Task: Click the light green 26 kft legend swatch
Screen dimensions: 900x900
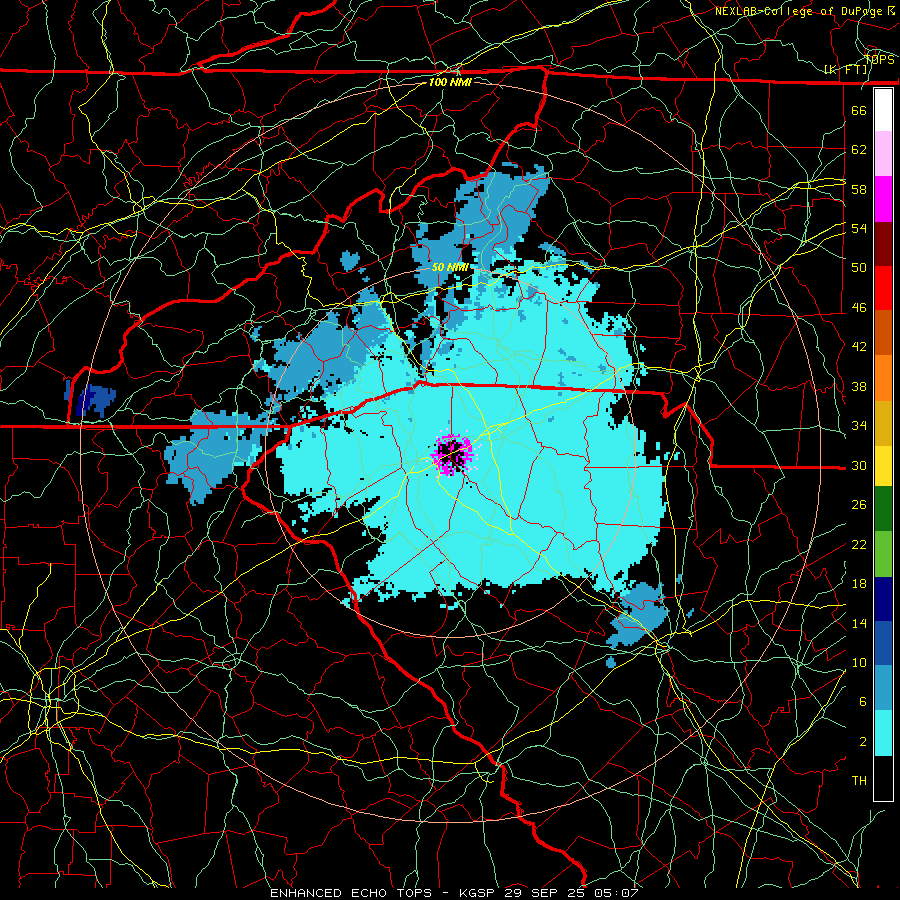Action: [x=883, y=555]
